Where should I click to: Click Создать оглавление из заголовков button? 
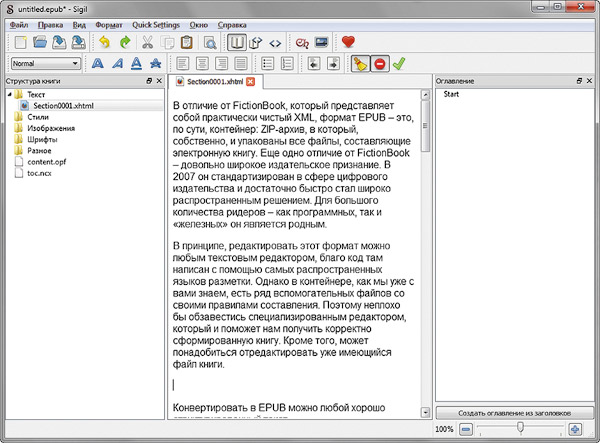tap(515, 413)
